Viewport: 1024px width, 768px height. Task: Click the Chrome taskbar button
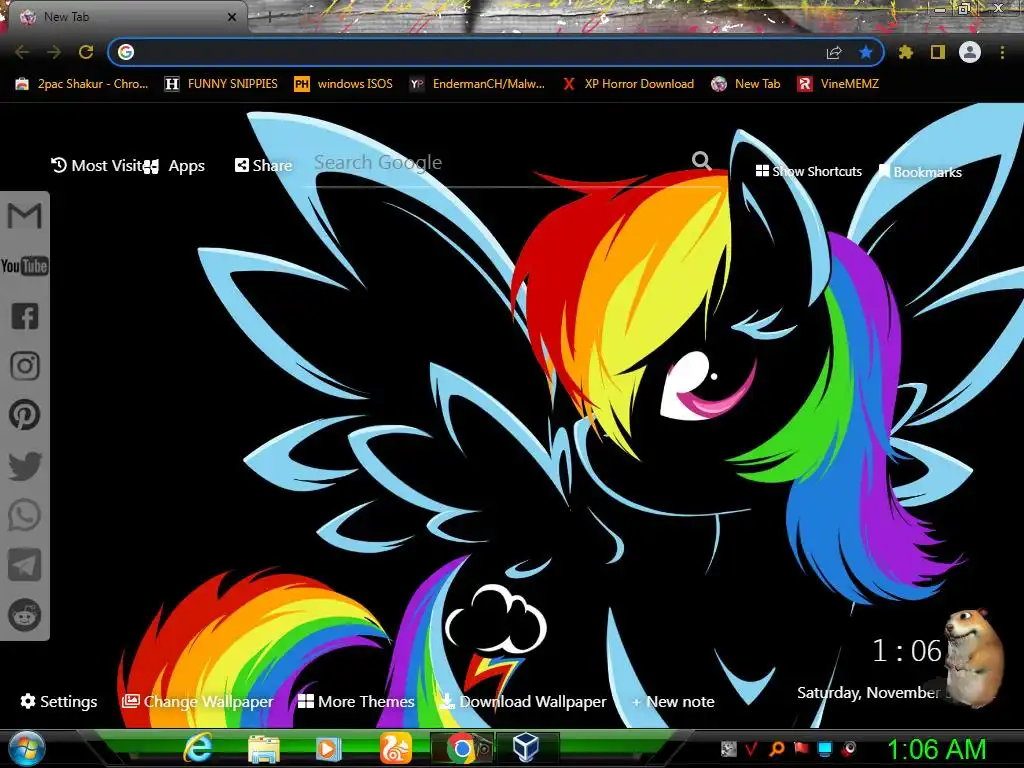pyautogui.click(x=462, y=748)
